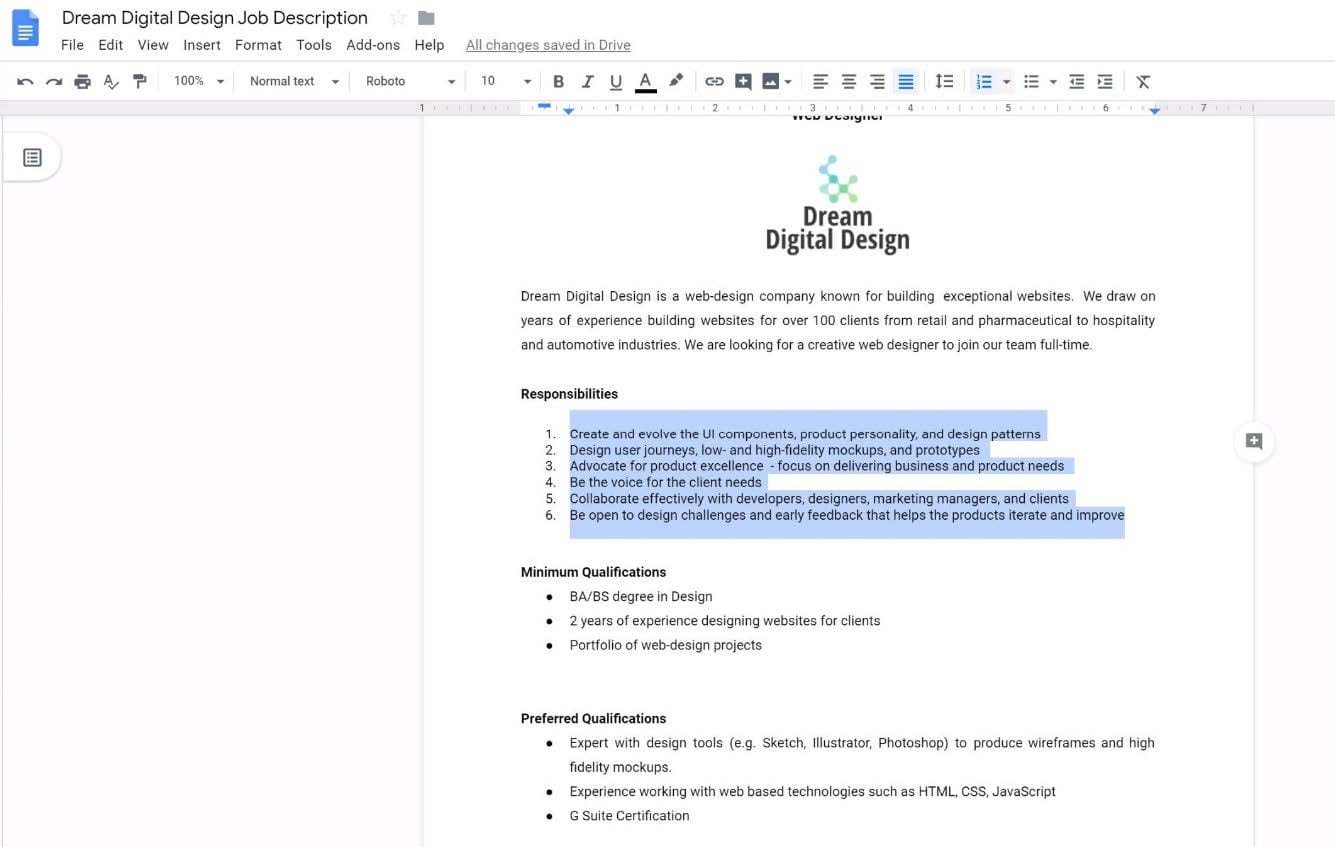
Task: Open the View menu
Action: (x=153, y=45)
